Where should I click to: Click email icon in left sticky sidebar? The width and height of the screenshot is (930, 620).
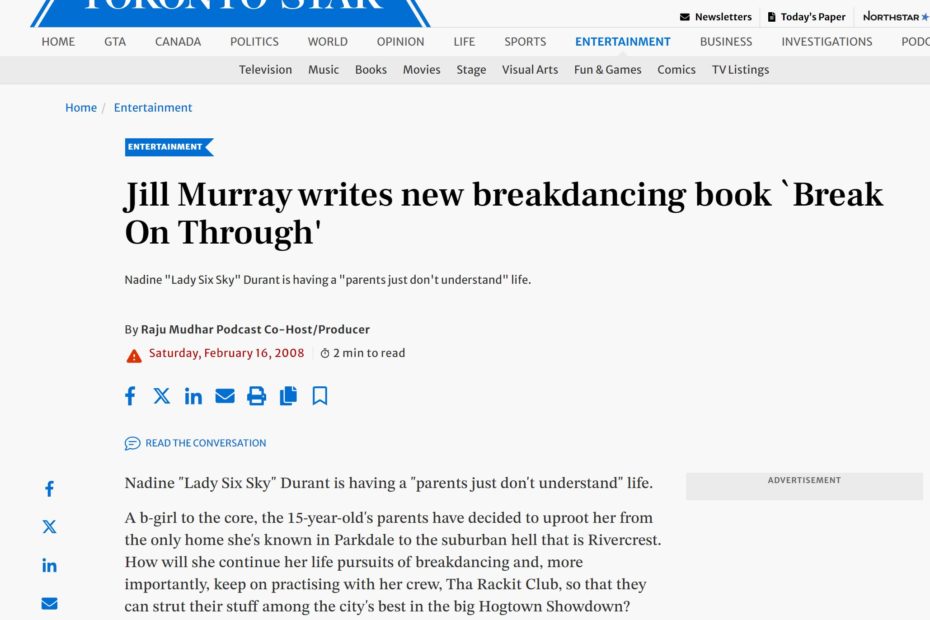click(50, 603)
